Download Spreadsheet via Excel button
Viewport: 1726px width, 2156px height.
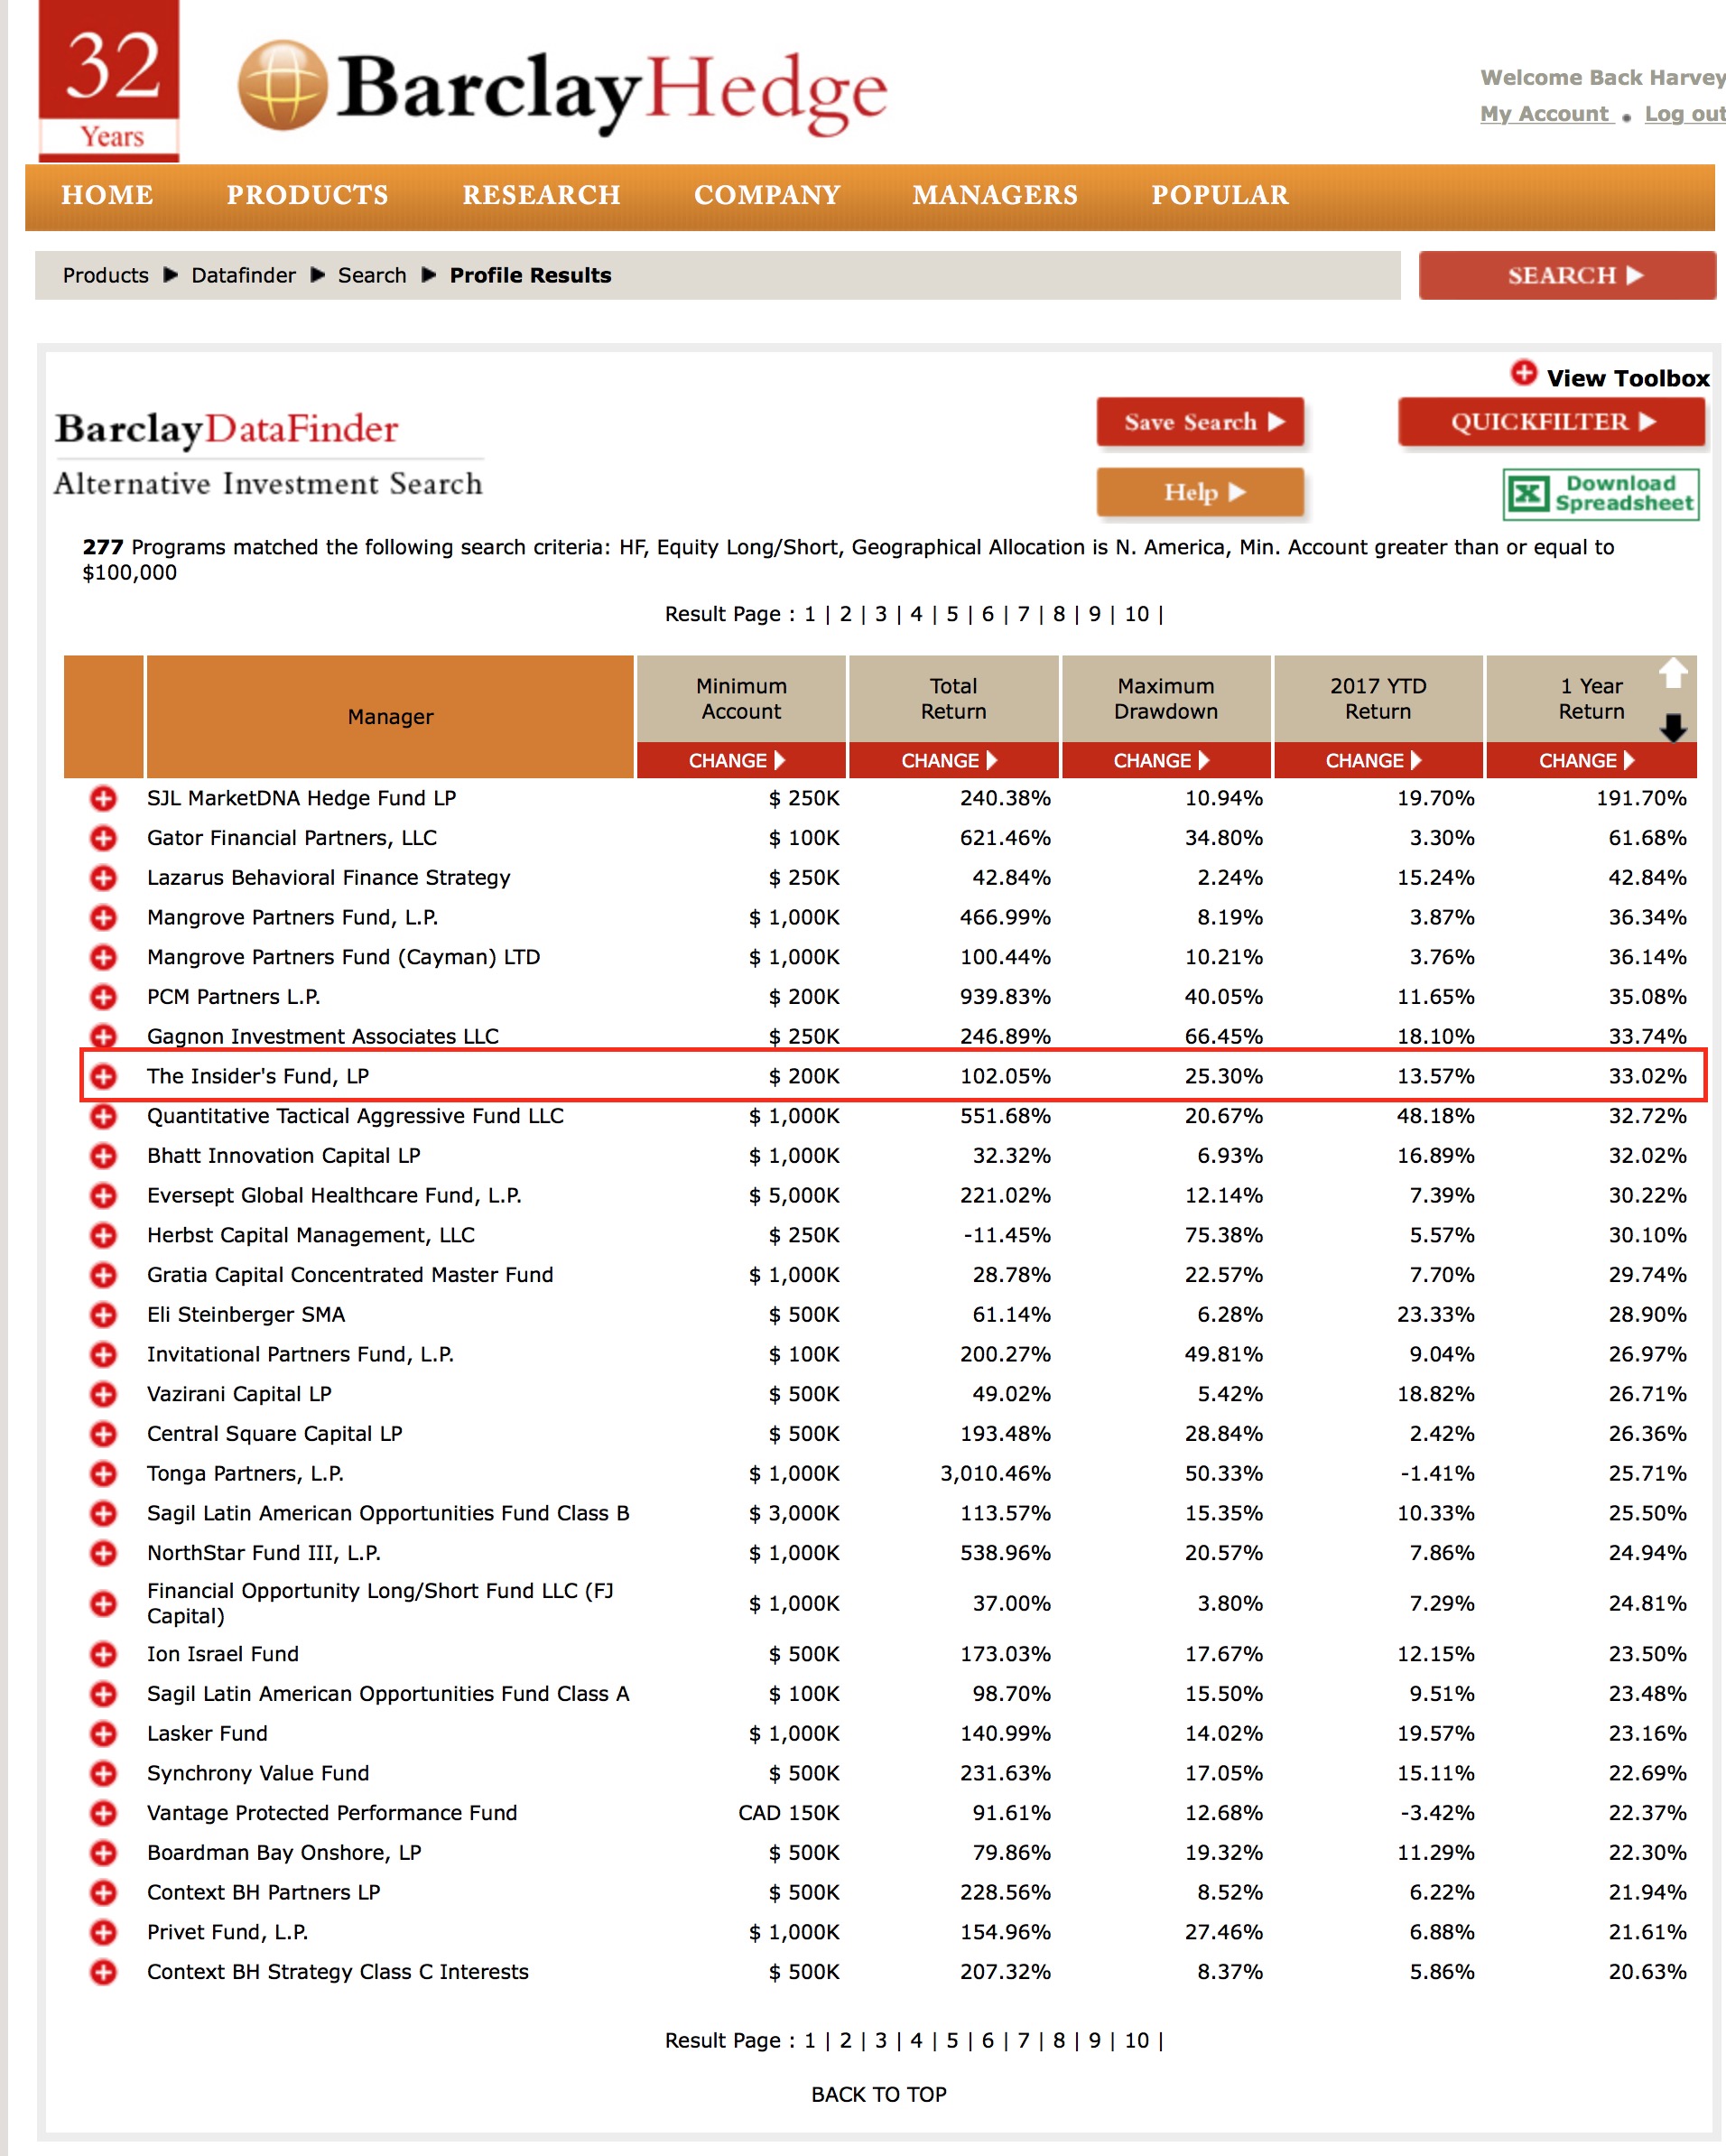[x=1600, y=493]
